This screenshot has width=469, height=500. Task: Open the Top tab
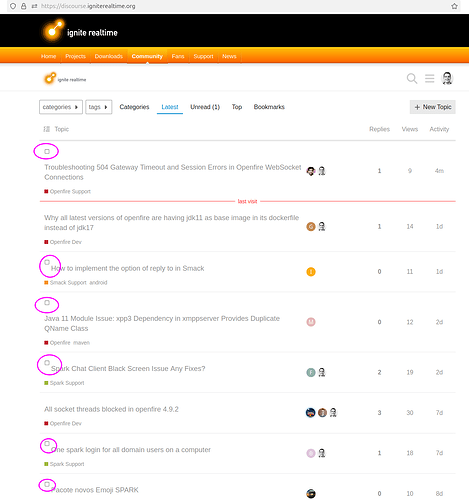pos(237,107)
